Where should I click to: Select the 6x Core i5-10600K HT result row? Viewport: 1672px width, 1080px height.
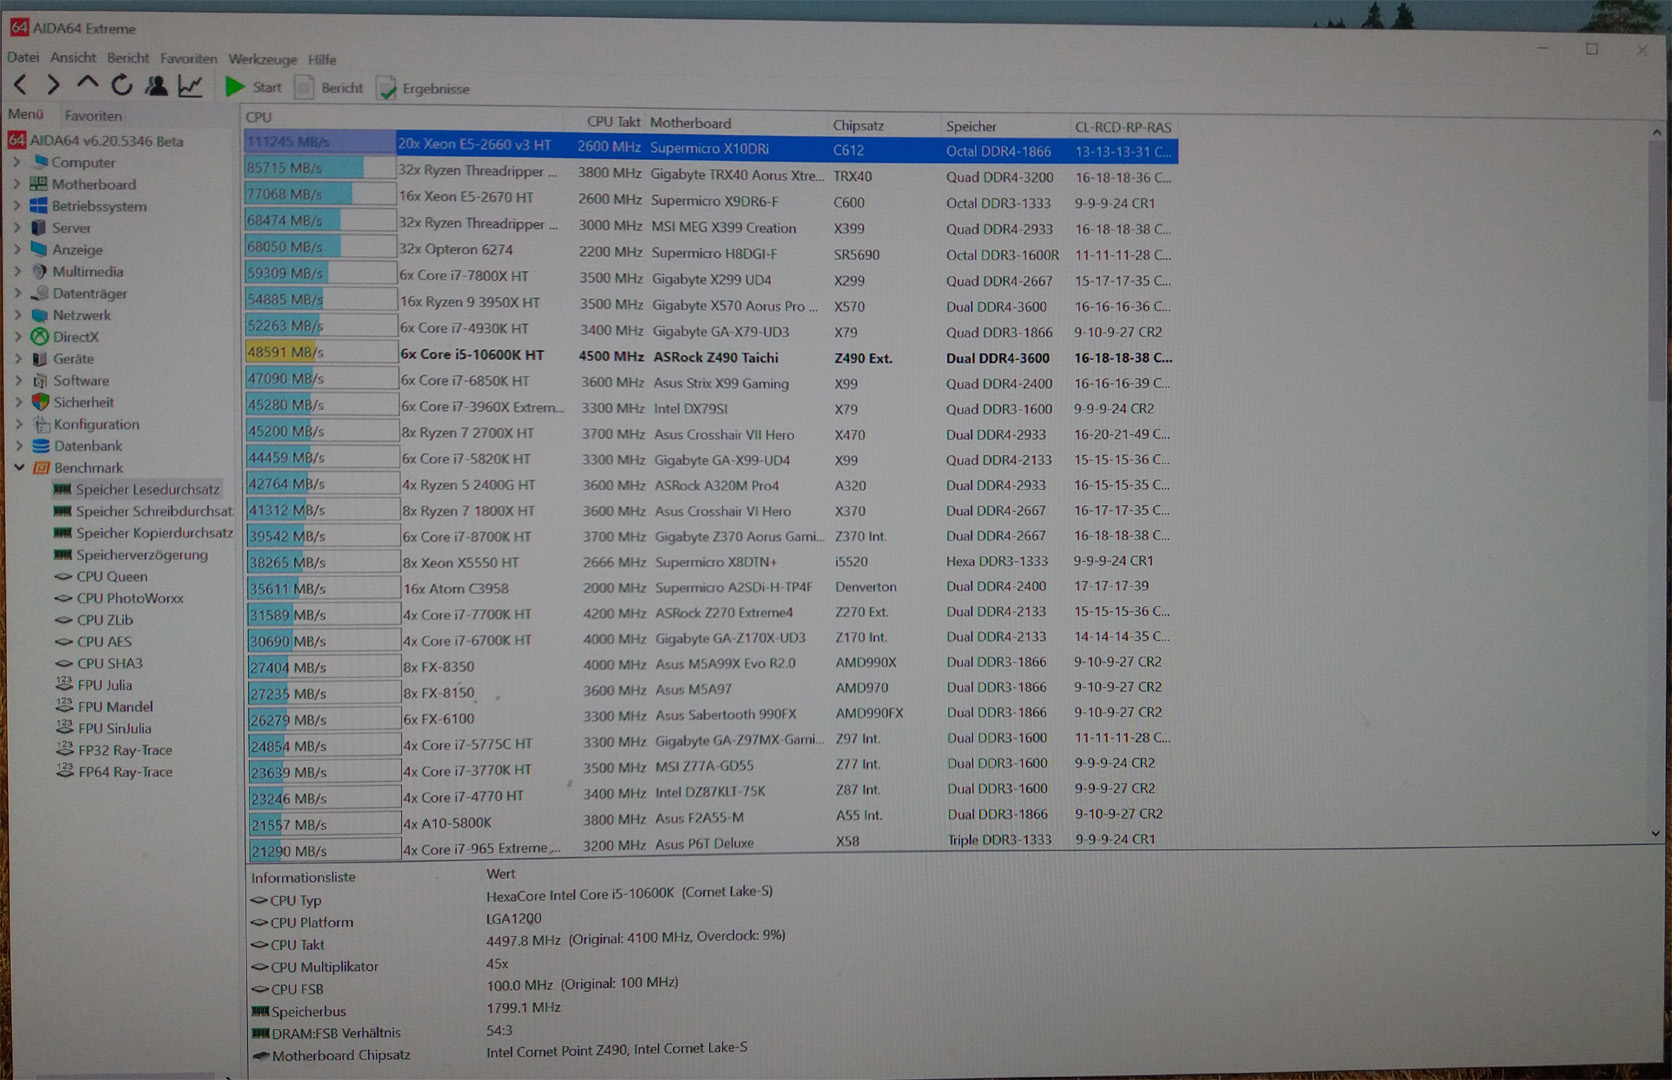(x=711, y=356)
